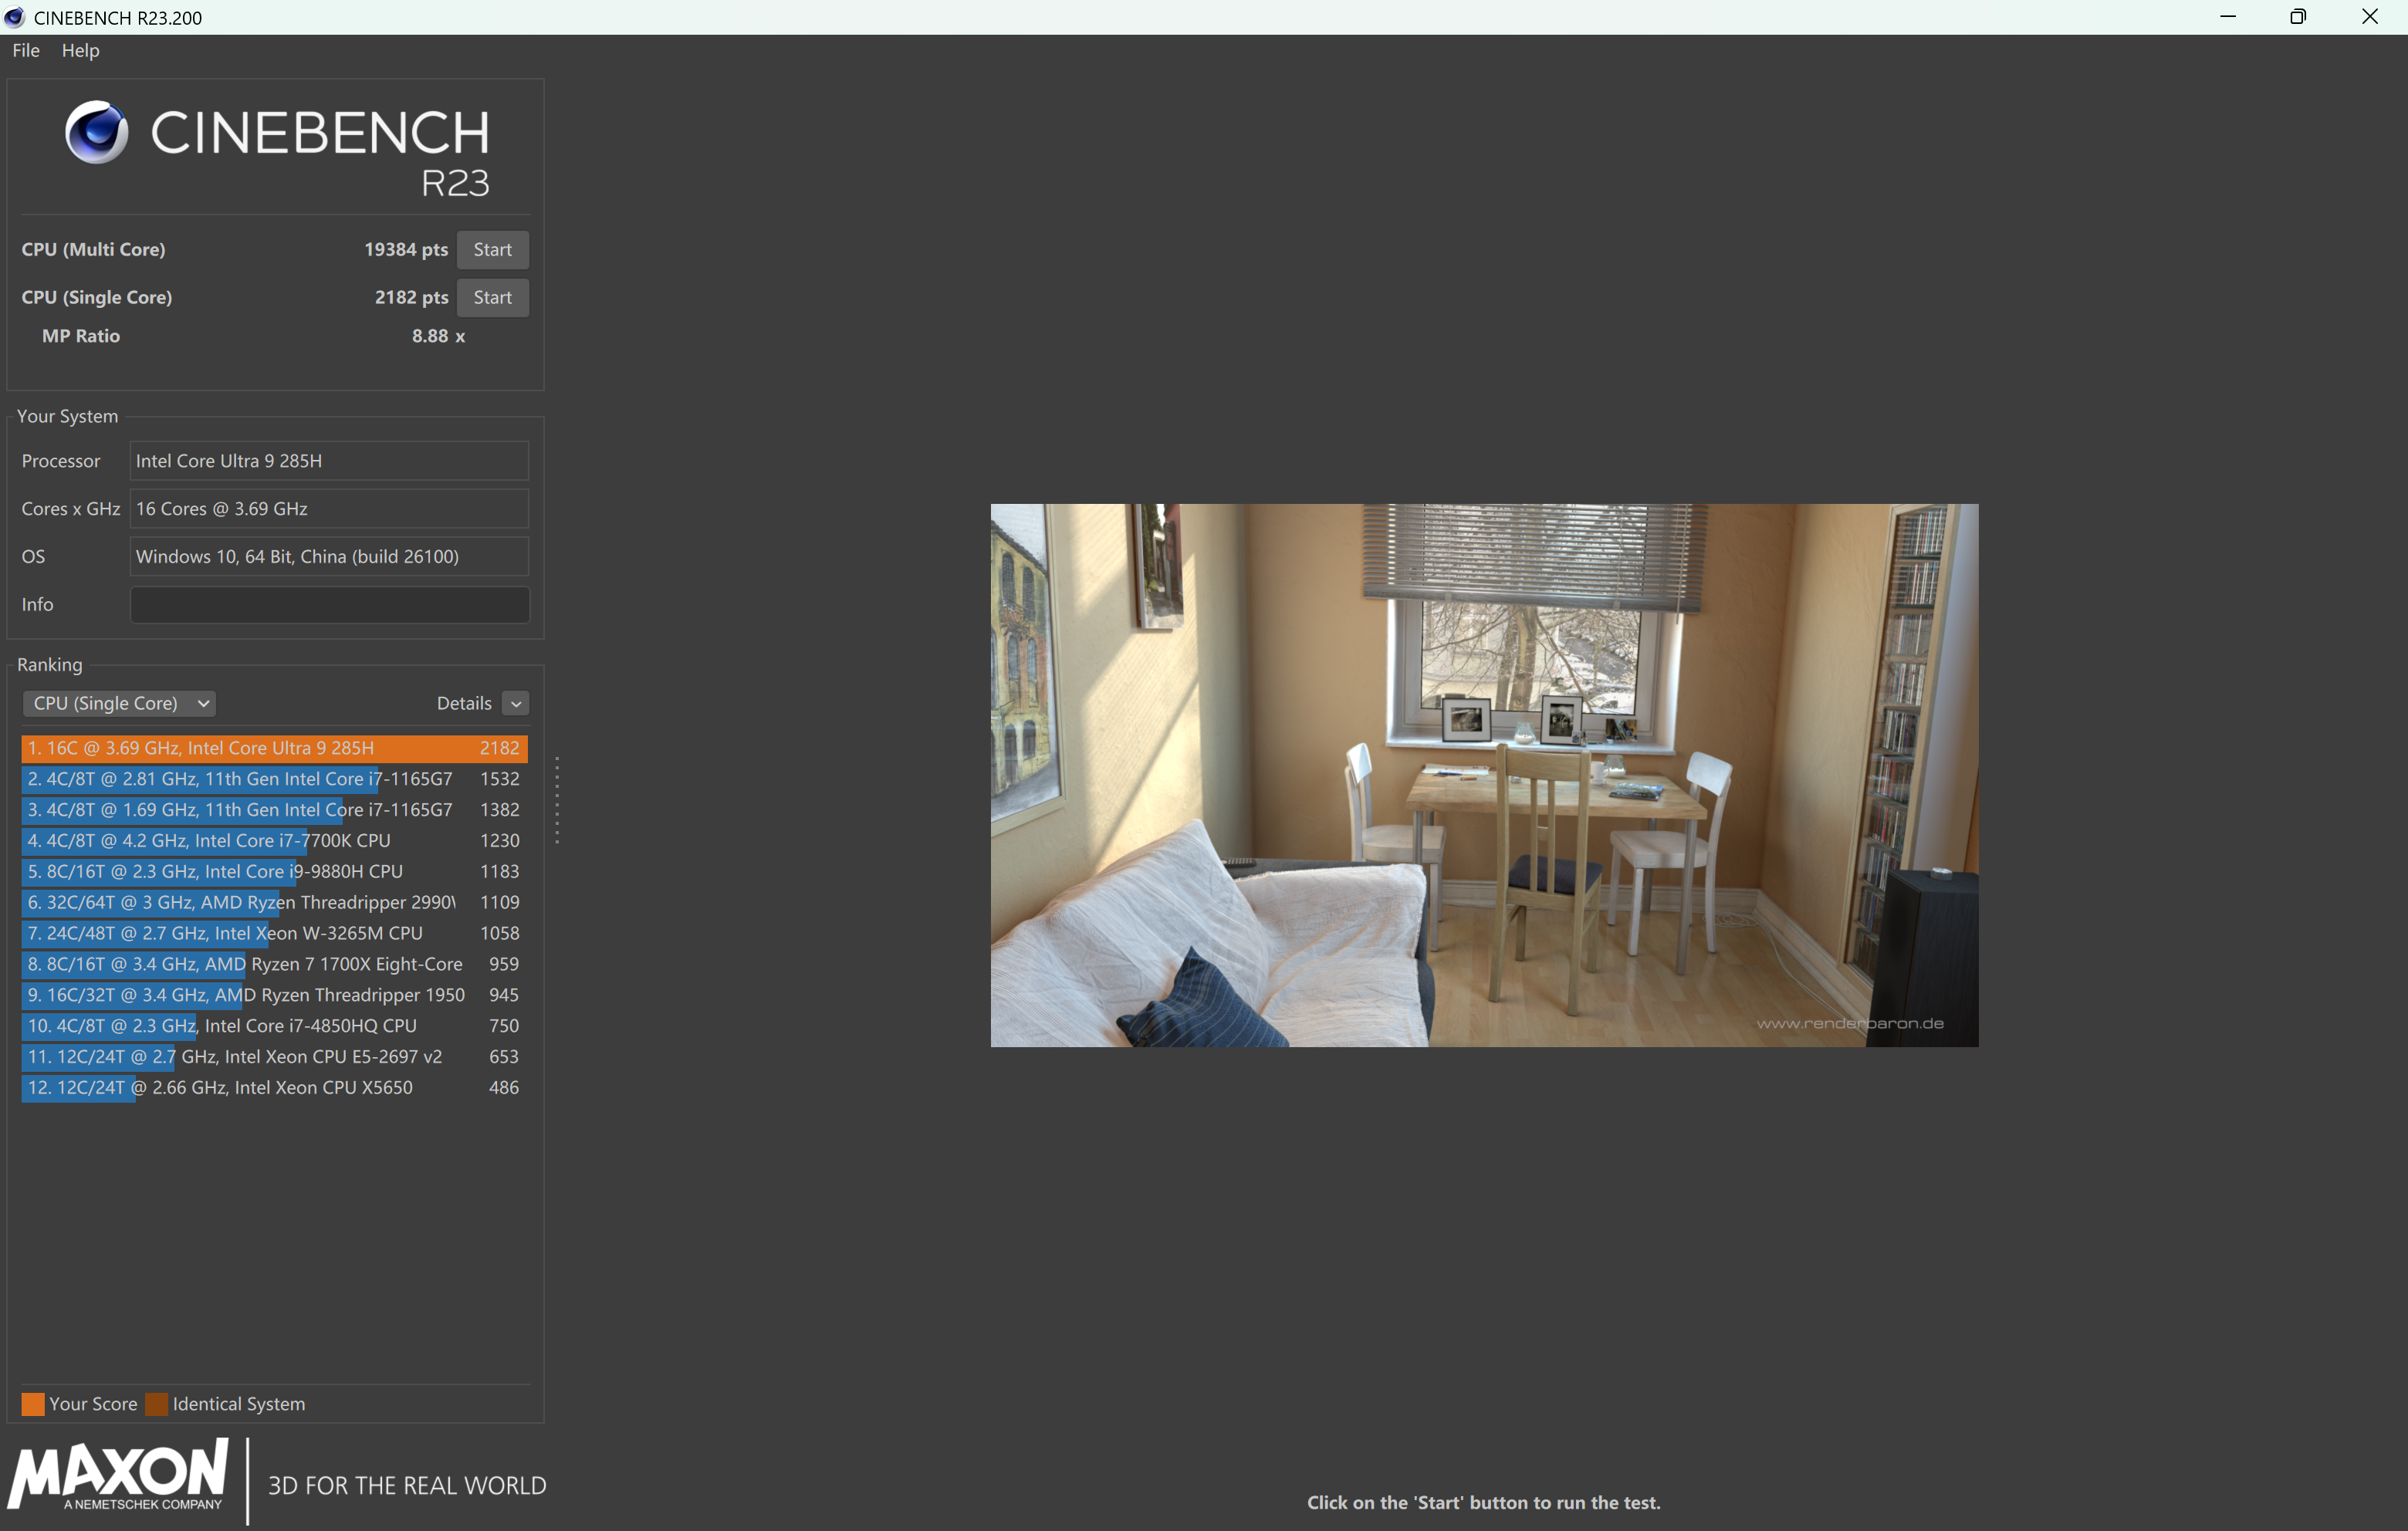Click the orange Your Score legend swatch

click(x=33, y=1405)
